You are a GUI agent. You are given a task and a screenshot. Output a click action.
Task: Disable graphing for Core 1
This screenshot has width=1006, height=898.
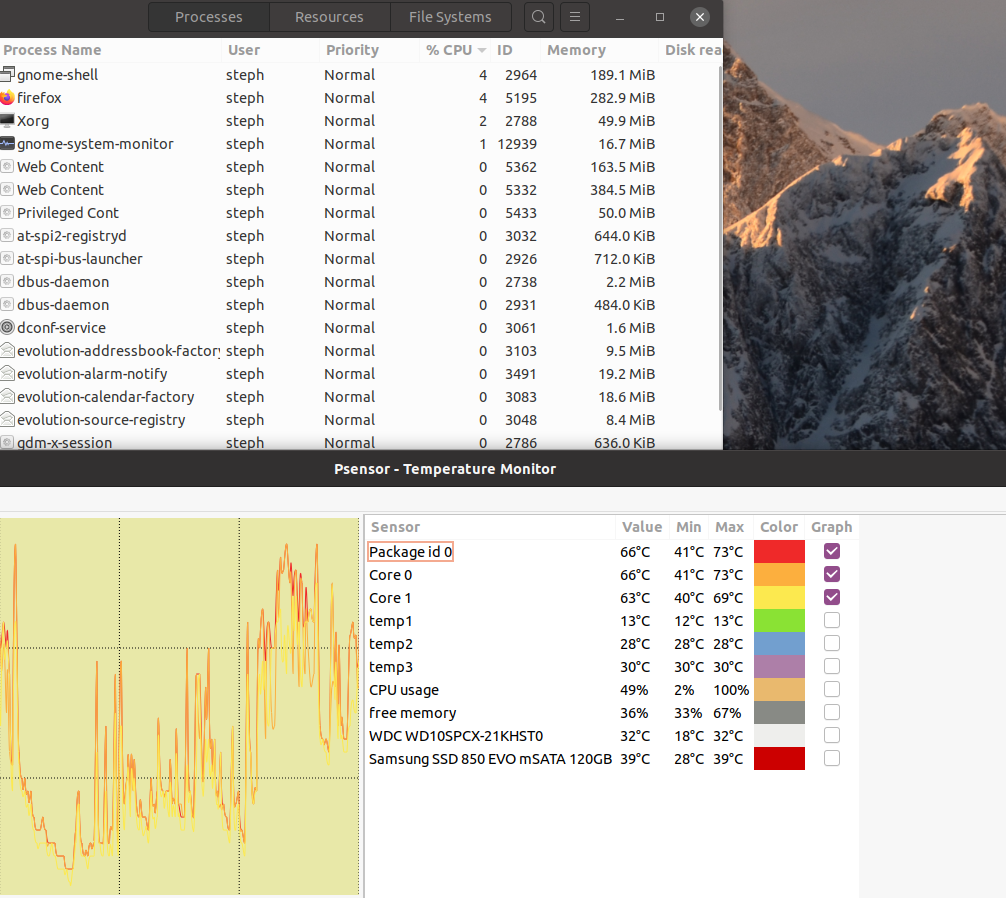tap(831, 597)
